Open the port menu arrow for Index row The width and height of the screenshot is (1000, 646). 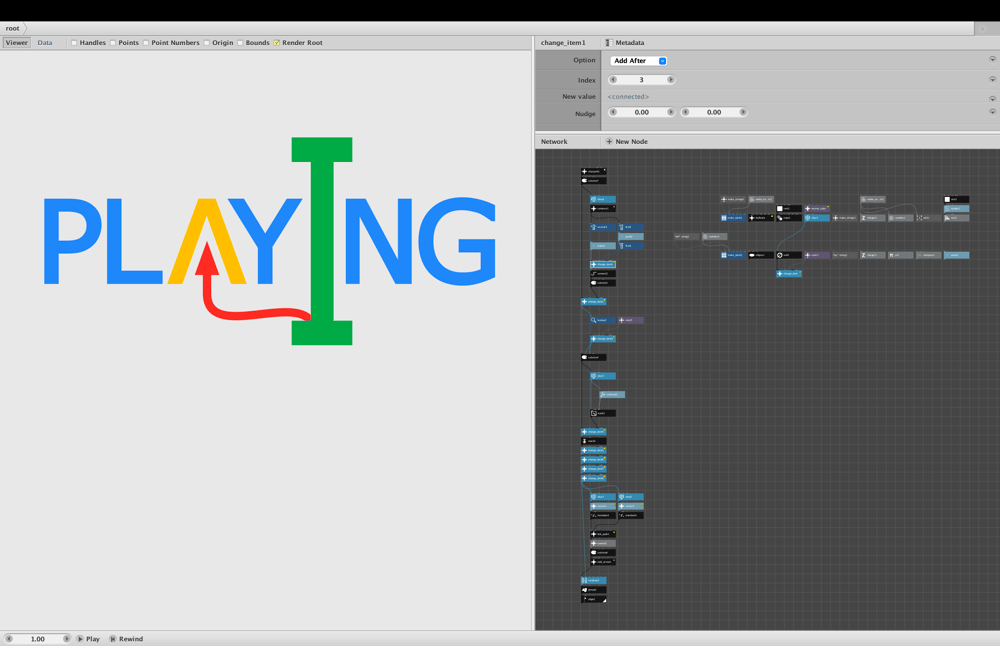pos(992,80)
